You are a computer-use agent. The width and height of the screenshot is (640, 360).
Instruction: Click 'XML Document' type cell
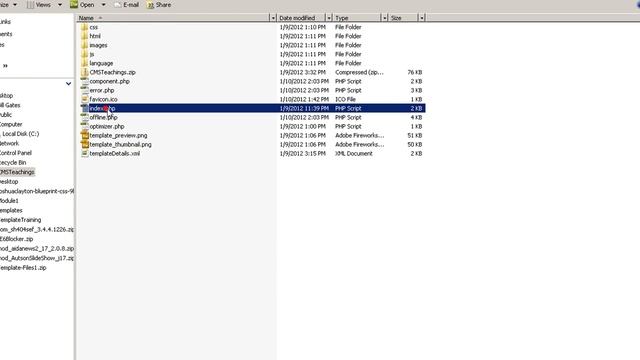(x=353, y=153)
